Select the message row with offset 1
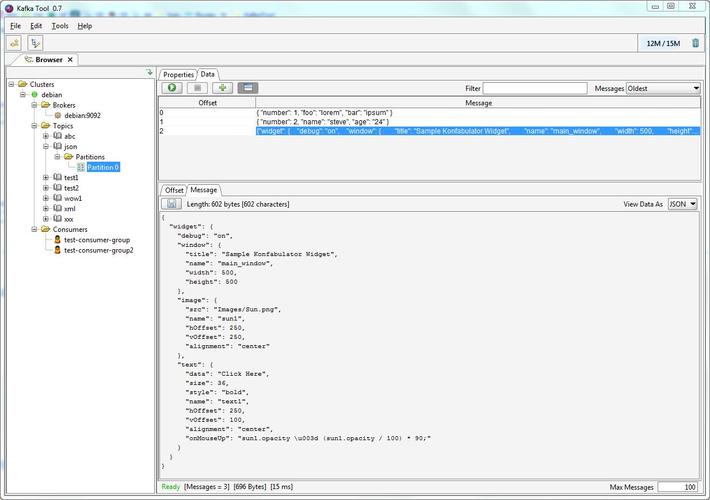The width and height of the screenshot is (710, 500). (429, 122)
